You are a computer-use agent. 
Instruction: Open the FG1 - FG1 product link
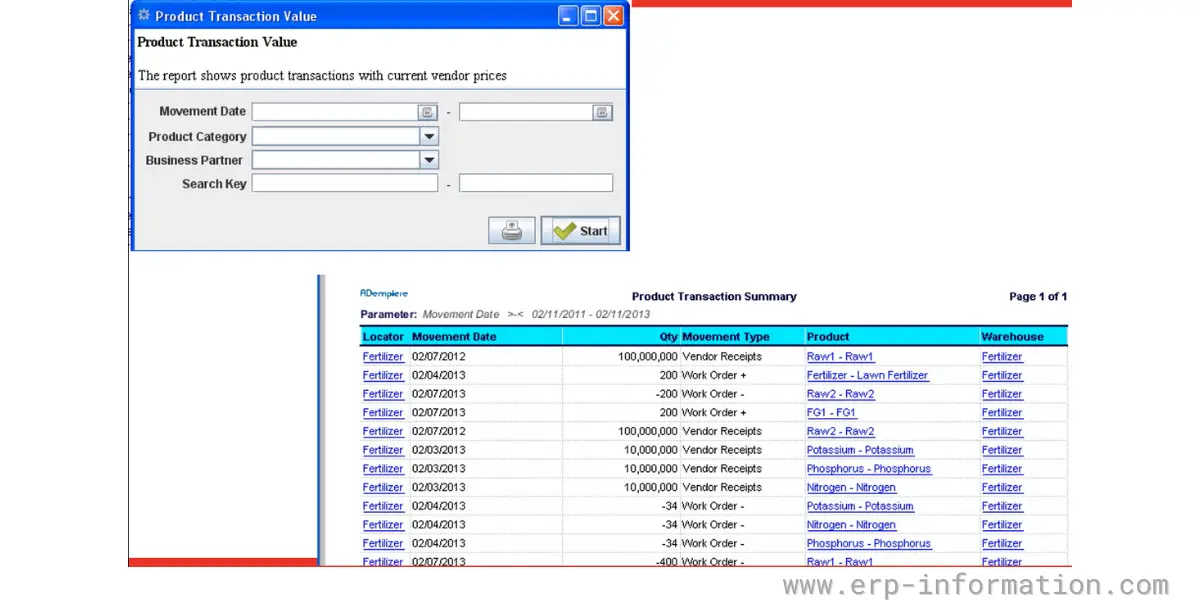tap(832, 413)
